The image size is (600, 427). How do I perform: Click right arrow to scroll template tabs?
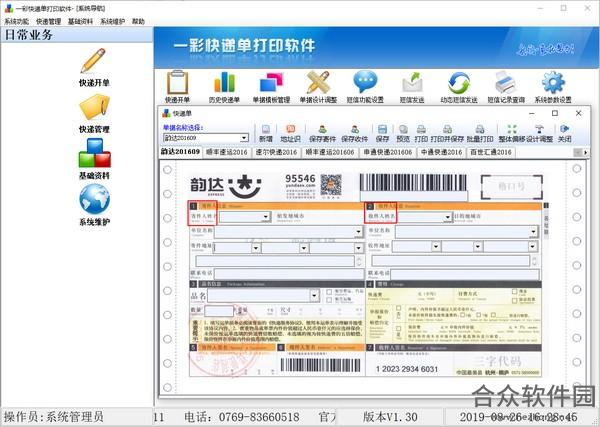point(585,153)
